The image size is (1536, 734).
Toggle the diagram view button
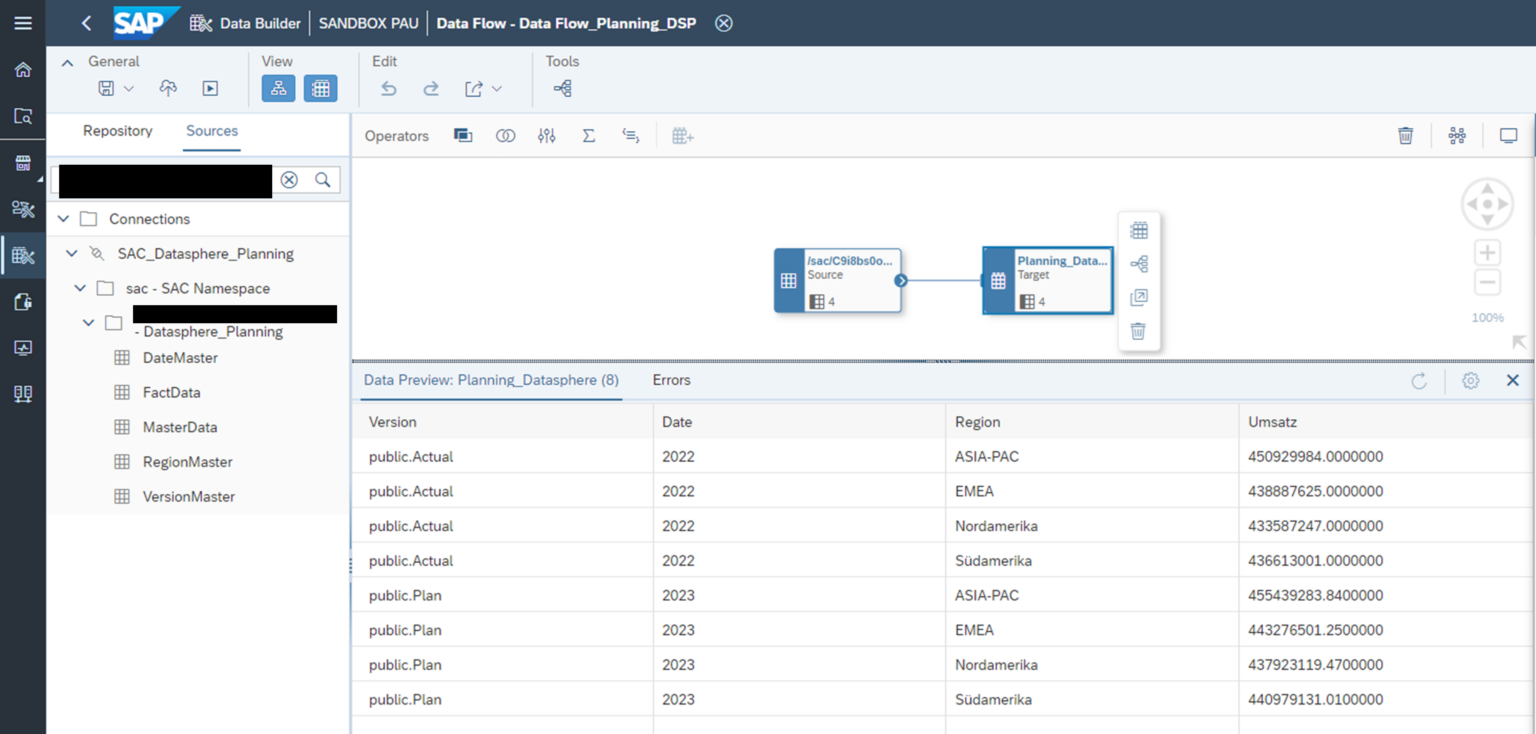coord(278,88)
